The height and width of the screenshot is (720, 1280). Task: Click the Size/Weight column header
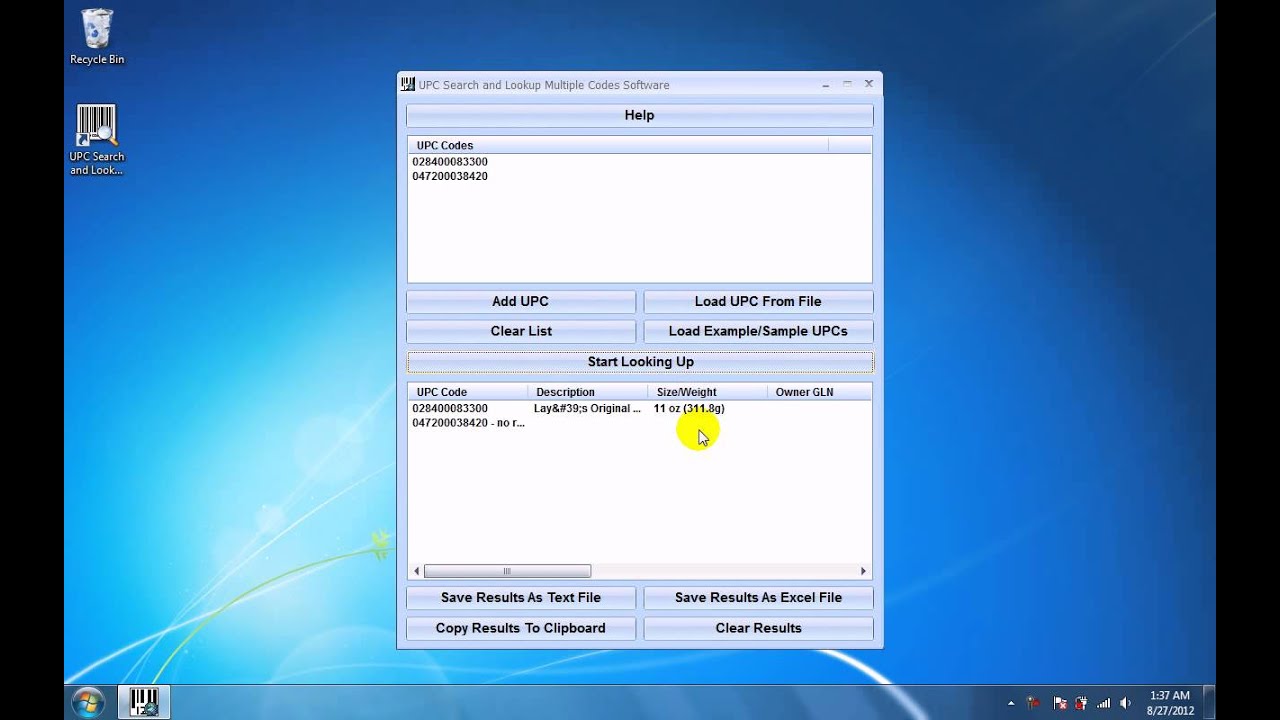707,392
